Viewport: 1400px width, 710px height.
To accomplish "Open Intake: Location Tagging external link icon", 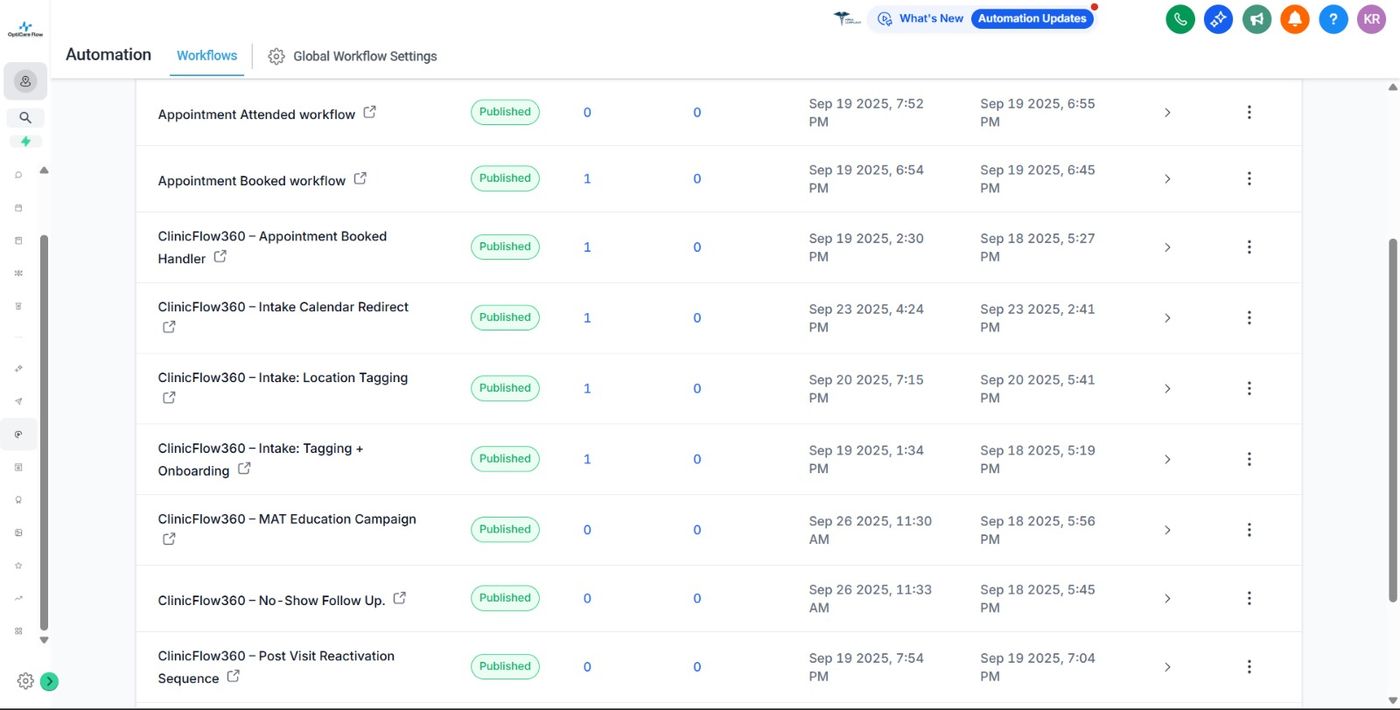I will tap(169, 397).
